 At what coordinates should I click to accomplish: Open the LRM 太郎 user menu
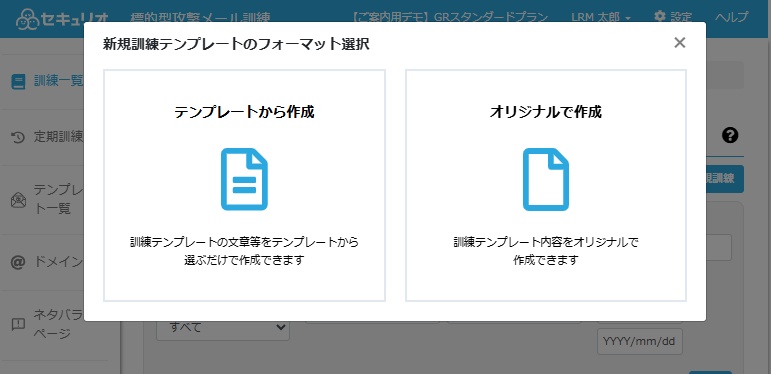tap(601, 17)
